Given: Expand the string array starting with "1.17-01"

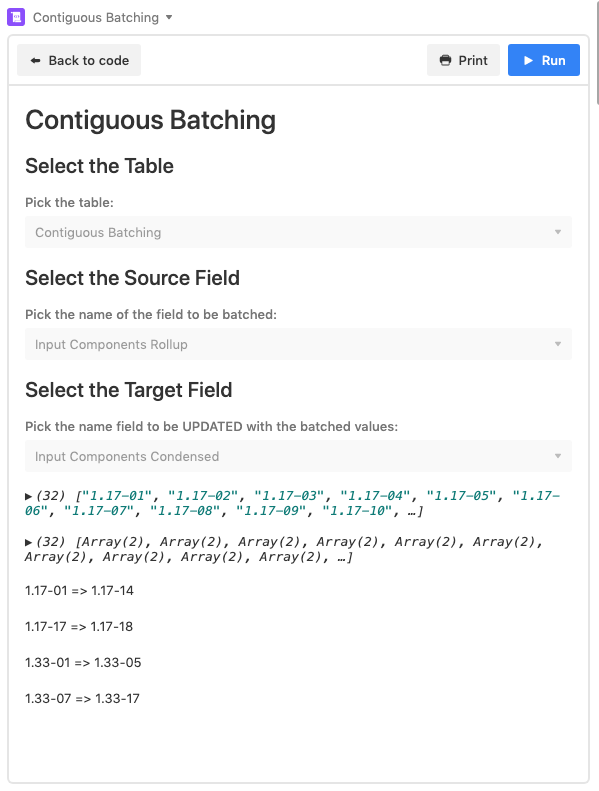Looking at the screenshot, I should click(28, 496).
